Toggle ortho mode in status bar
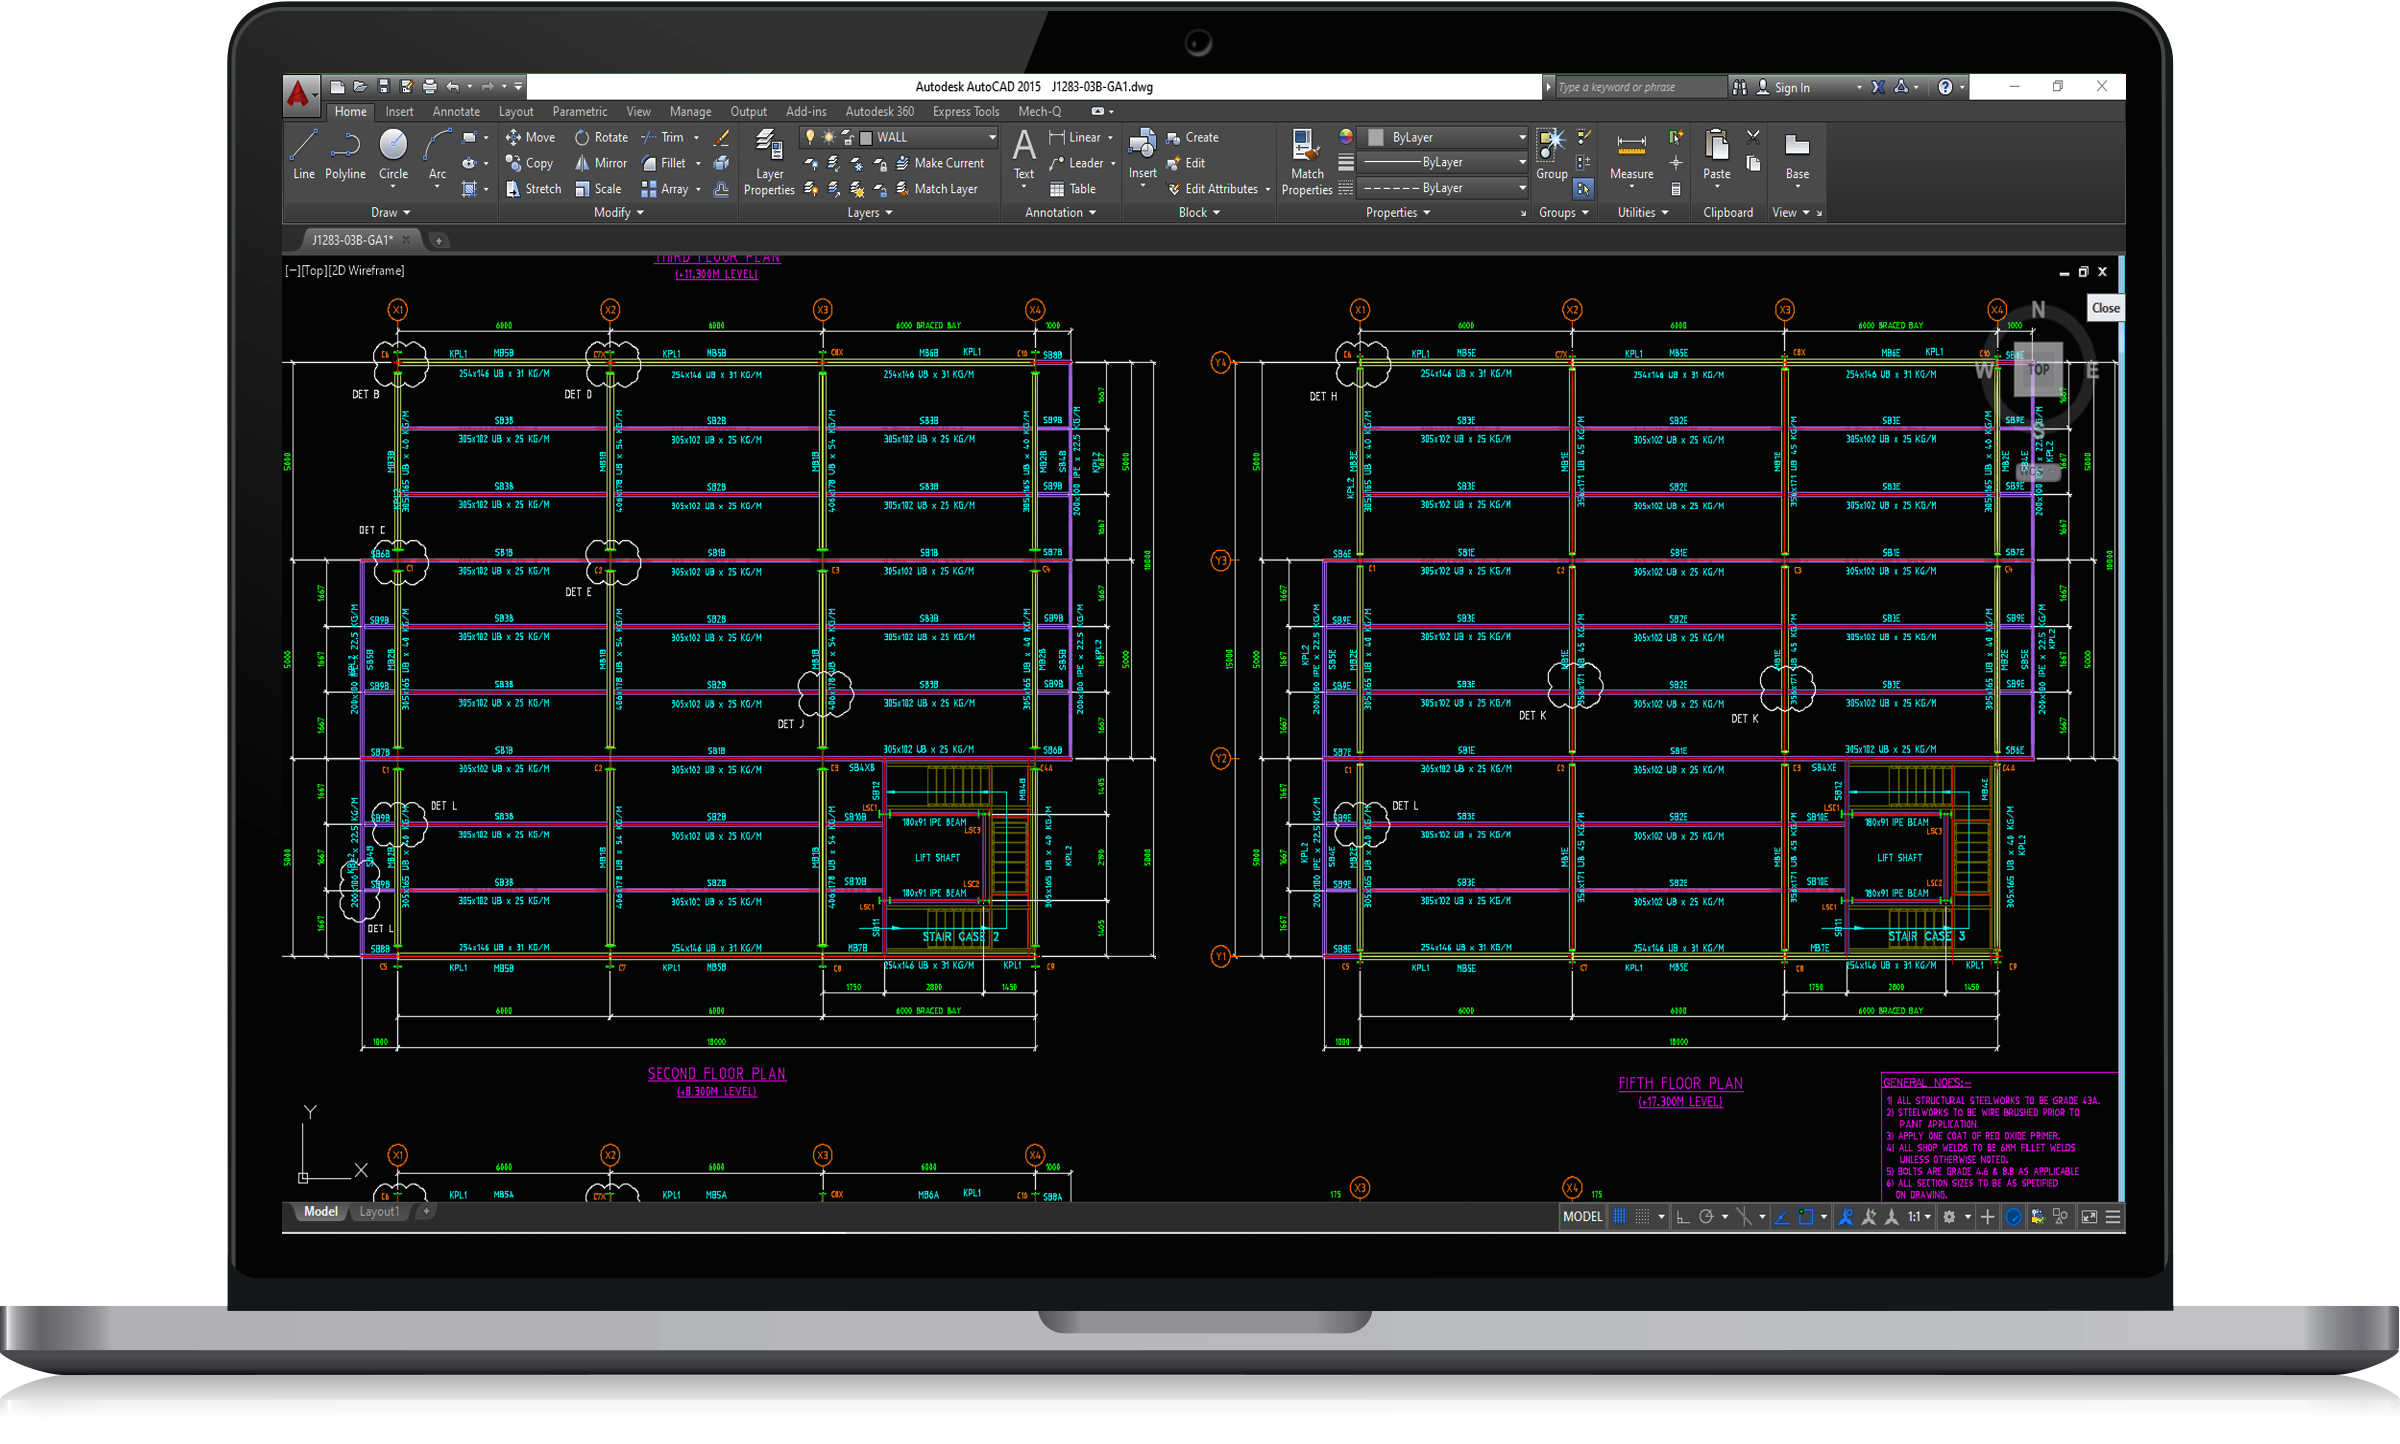This screenshot has width=2400, height=1444. [1683, 1217]
